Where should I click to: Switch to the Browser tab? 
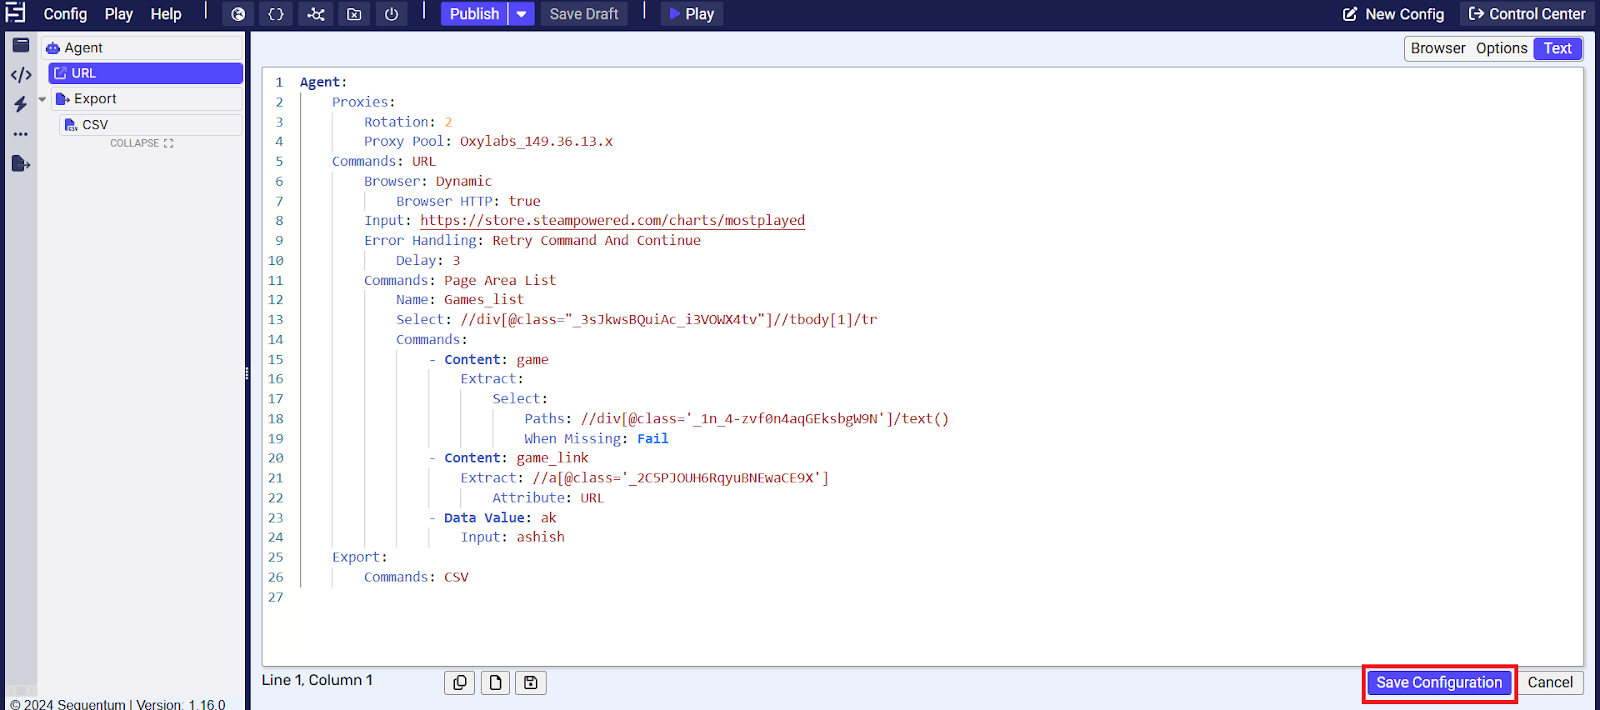click(x=1438, y=48)
